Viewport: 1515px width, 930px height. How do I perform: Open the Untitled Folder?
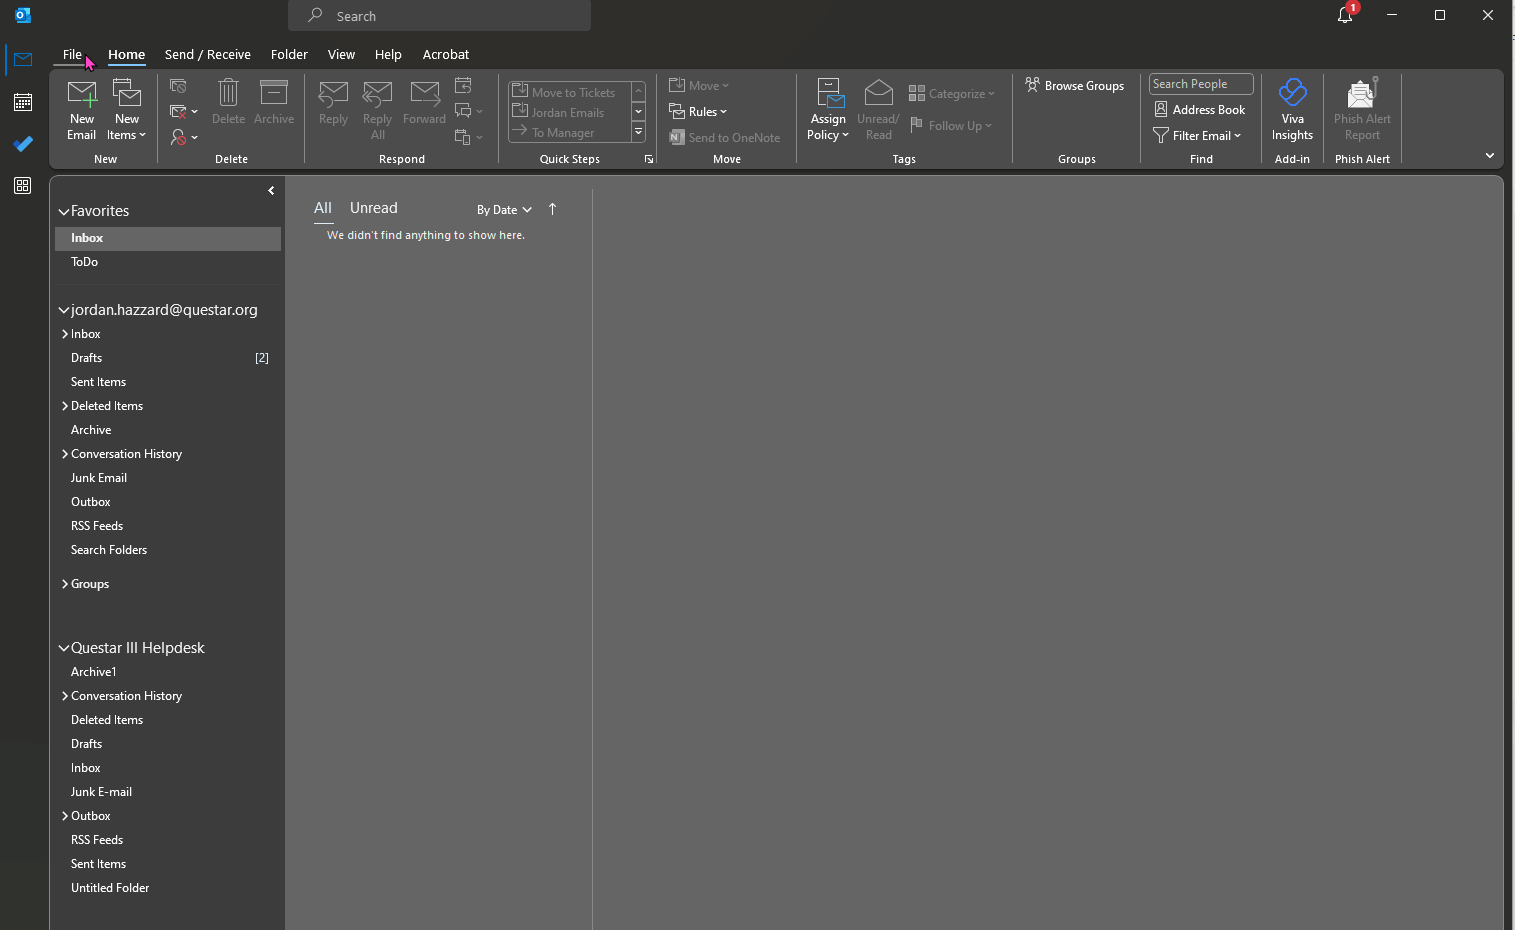(x=168, y=888)
